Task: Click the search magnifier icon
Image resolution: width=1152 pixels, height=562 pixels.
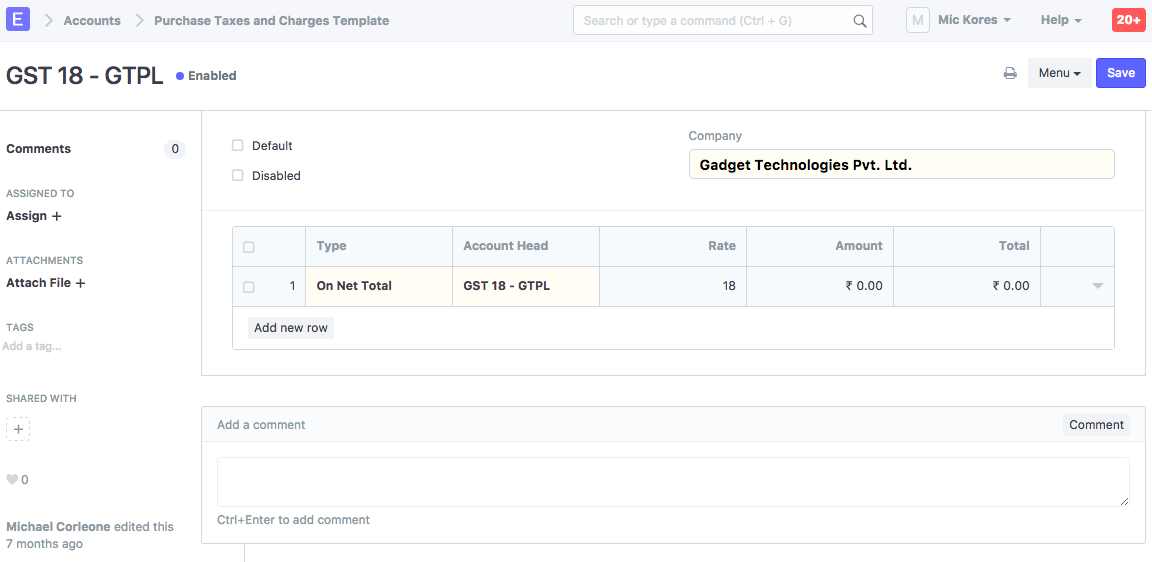Action: 859,21
